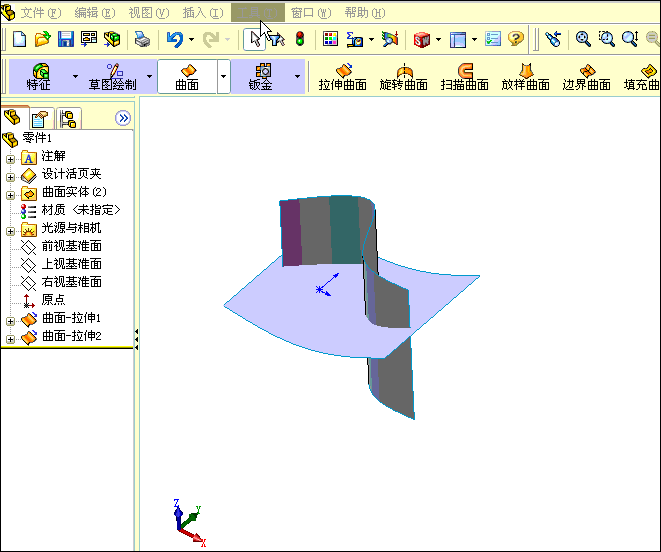Image resolution: width=661 pixels, height=552 pixels.
Task: Open the Sketch (草图绘制) toolbar tab
Action: (x=113, y=76)
